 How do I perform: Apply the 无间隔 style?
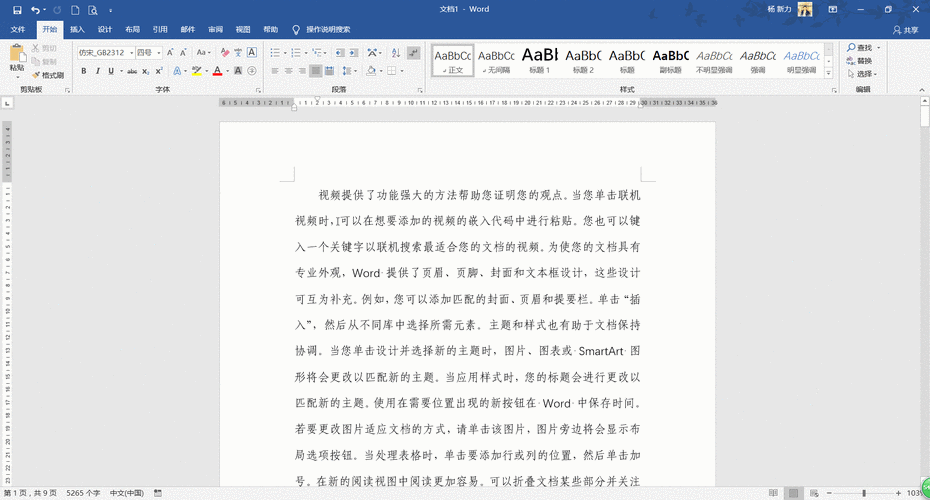pos(496,60)
